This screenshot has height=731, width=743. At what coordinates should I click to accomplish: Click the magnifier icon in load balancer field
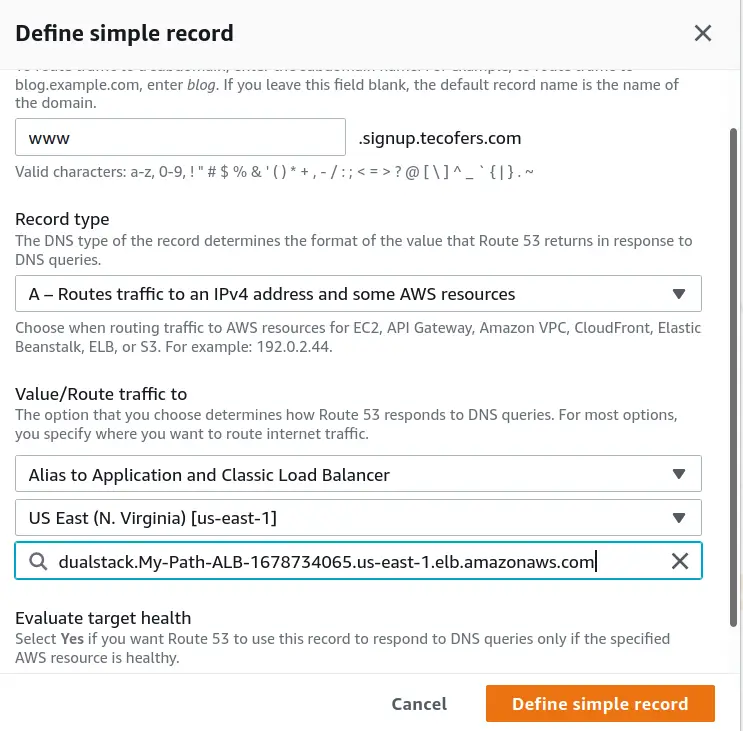click(x=38, y=562)
